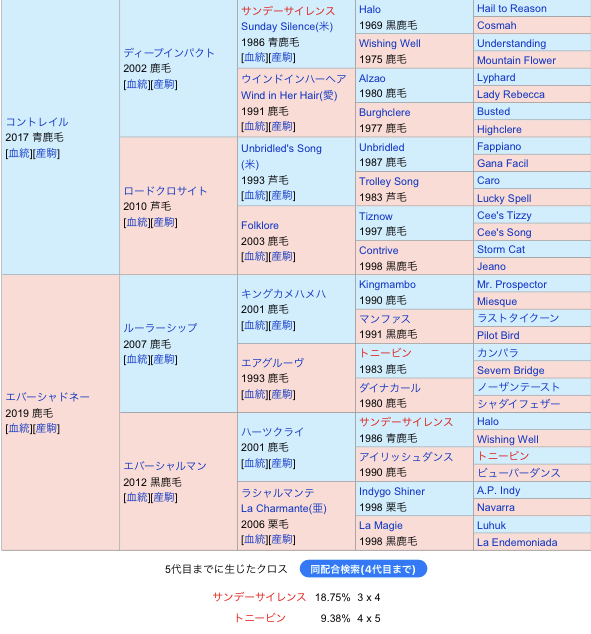Open the La Endemoniada link
The width and height of the screenshot is (591, 634).
coord(517,542)
